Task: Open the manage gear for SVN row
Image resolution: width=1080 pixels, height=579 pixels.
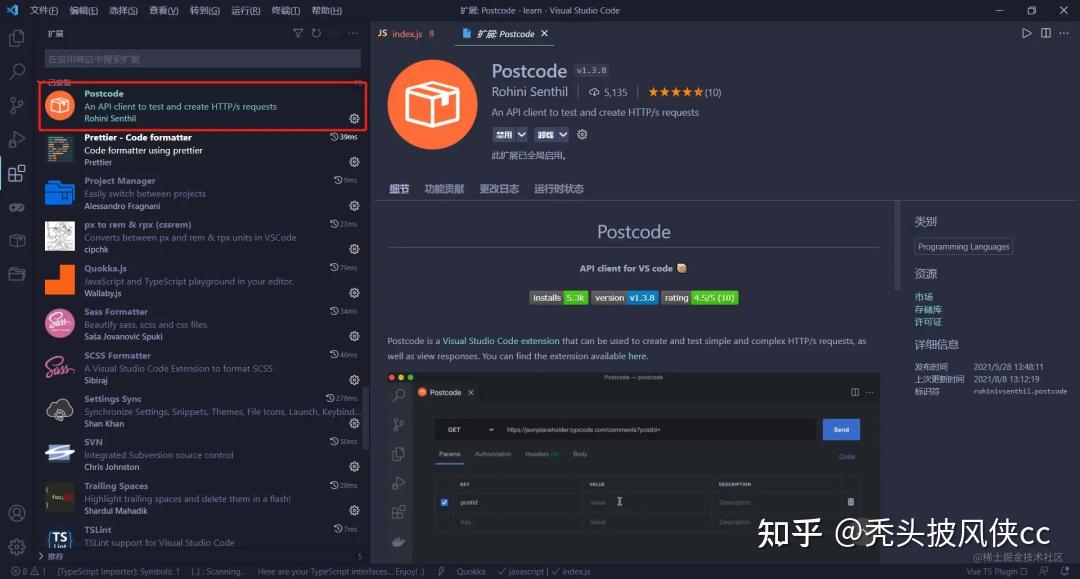Action: tap(354, 467)
